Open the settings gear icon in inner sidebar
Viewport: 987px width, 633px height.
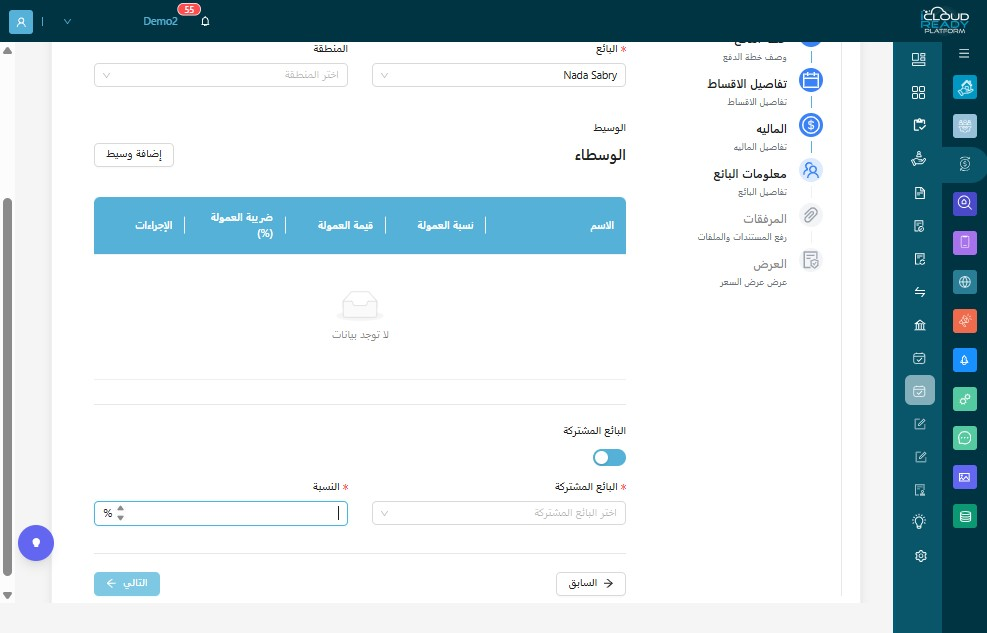921,556
